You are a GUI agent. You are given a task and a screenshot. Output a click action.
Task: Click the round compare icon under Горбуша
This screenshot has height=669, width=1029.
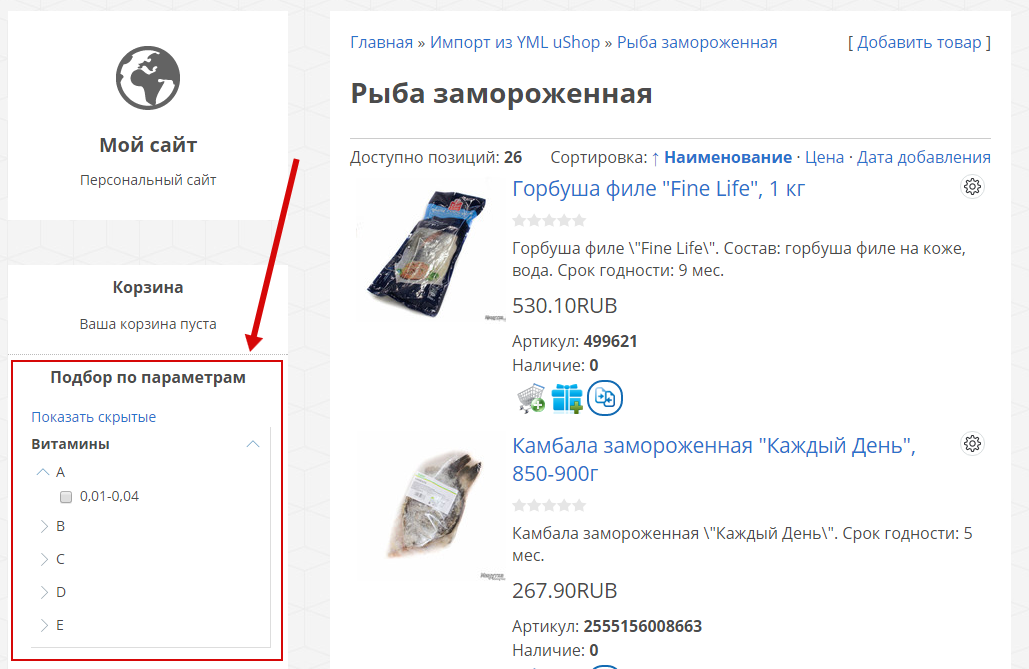pyautogui.click(x=604, y=398)
